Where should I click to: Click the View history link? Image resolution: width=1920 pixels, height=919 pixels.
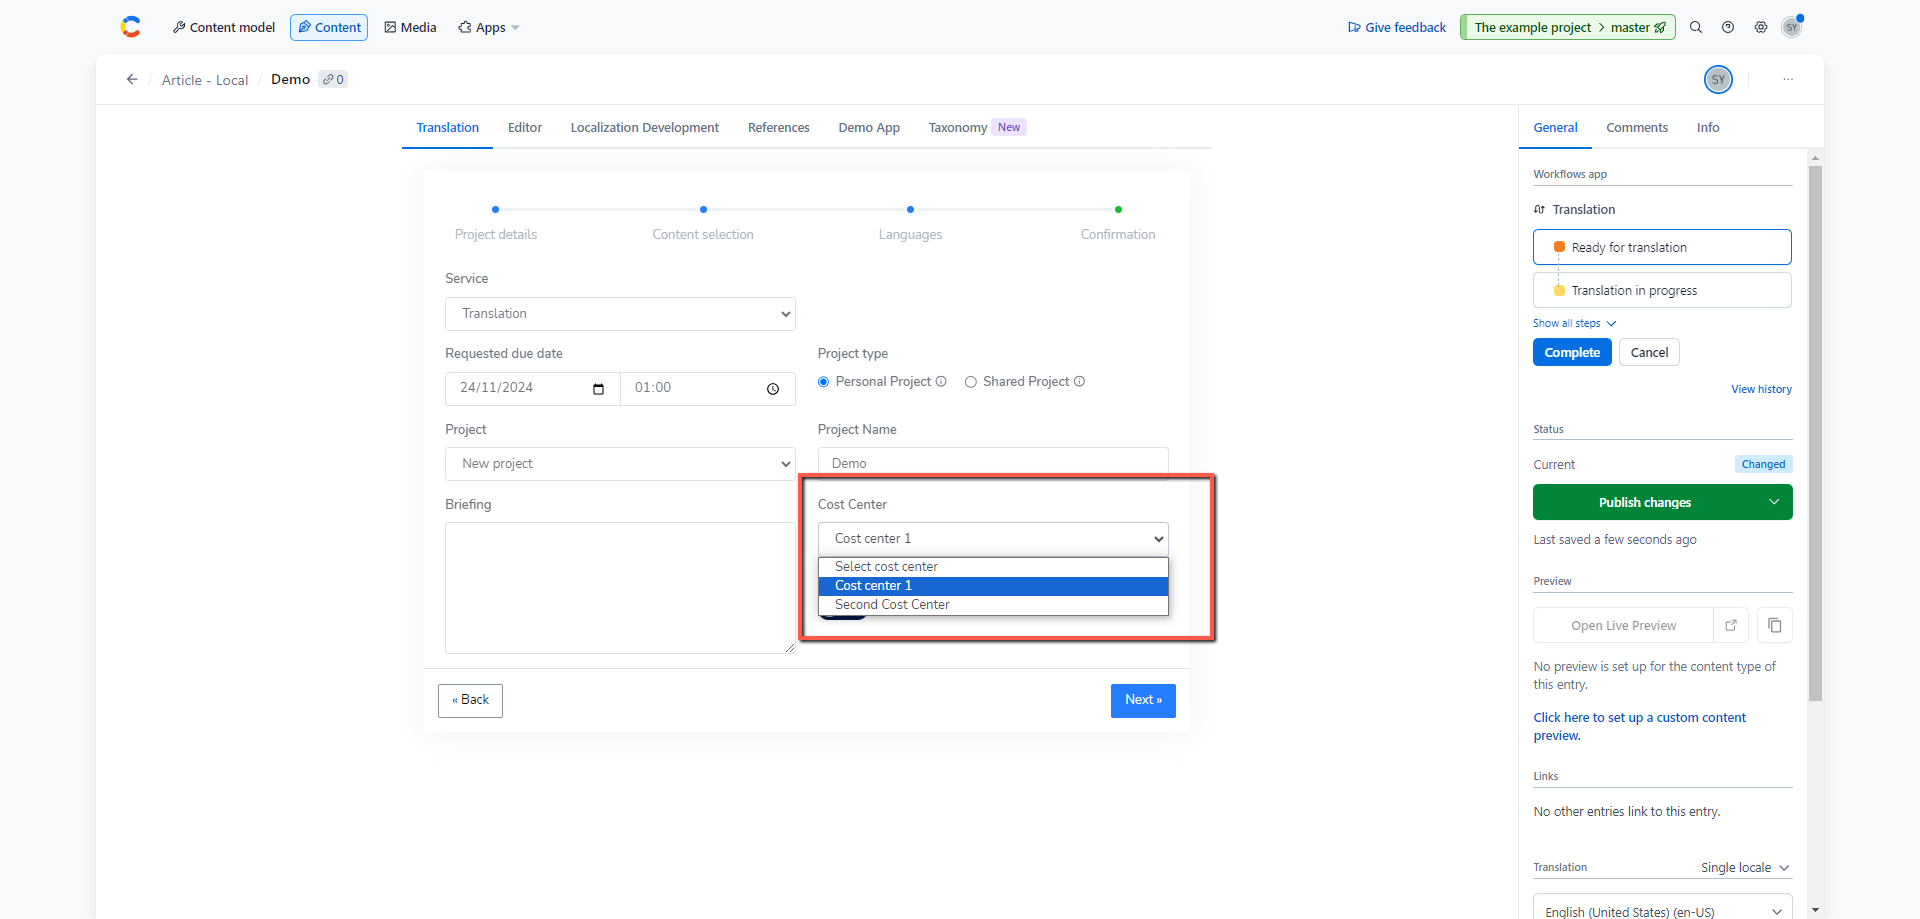pyautogui.click(x=1761, y=389)
